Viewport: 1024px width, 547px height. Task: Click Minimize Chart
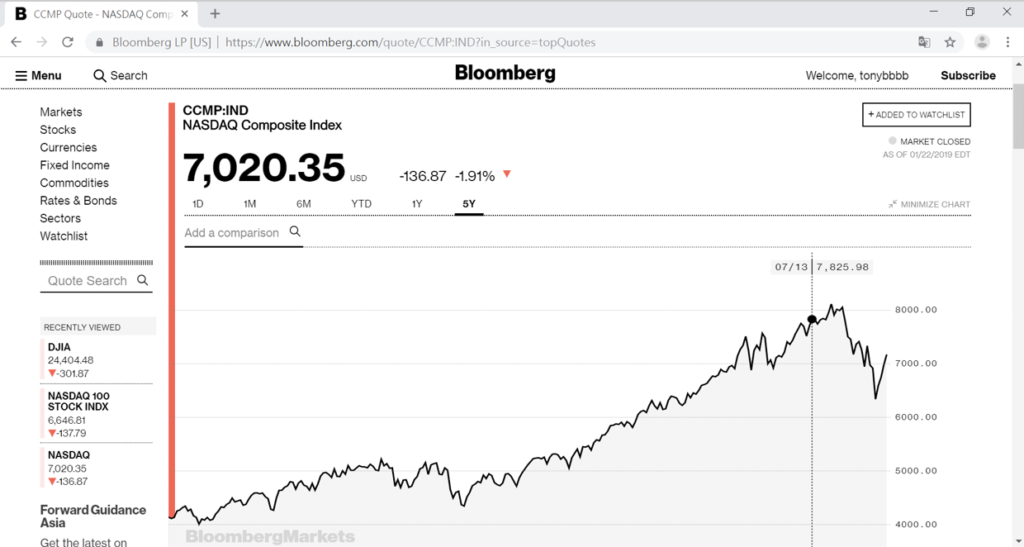click(x=929, y=204)
